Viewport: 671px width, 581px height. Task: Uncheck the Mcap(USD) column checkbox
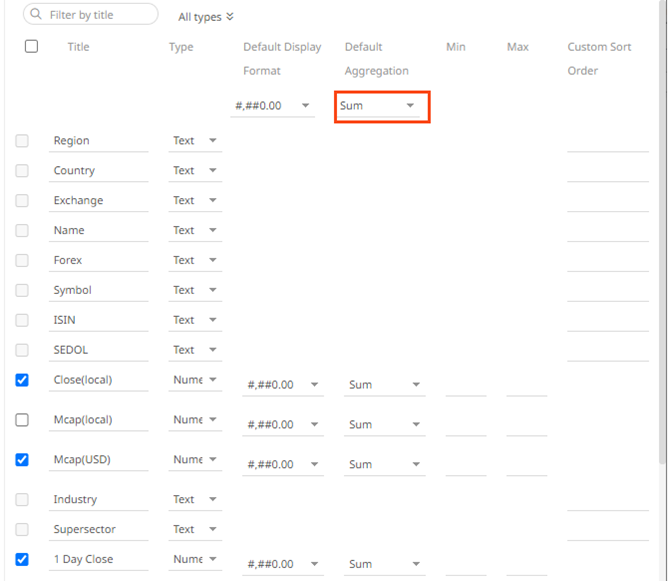point(22,460)
